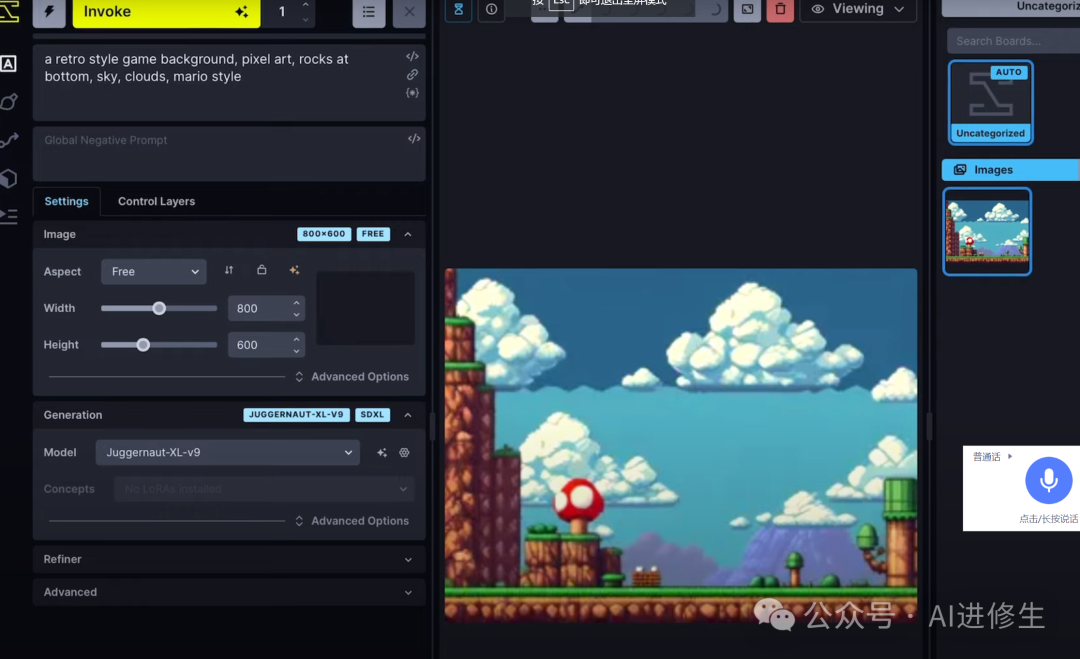Click the FREE aspect badge
Image resolution: width=1080 pixels, height=659 pixels.
[x=373, y=234]
